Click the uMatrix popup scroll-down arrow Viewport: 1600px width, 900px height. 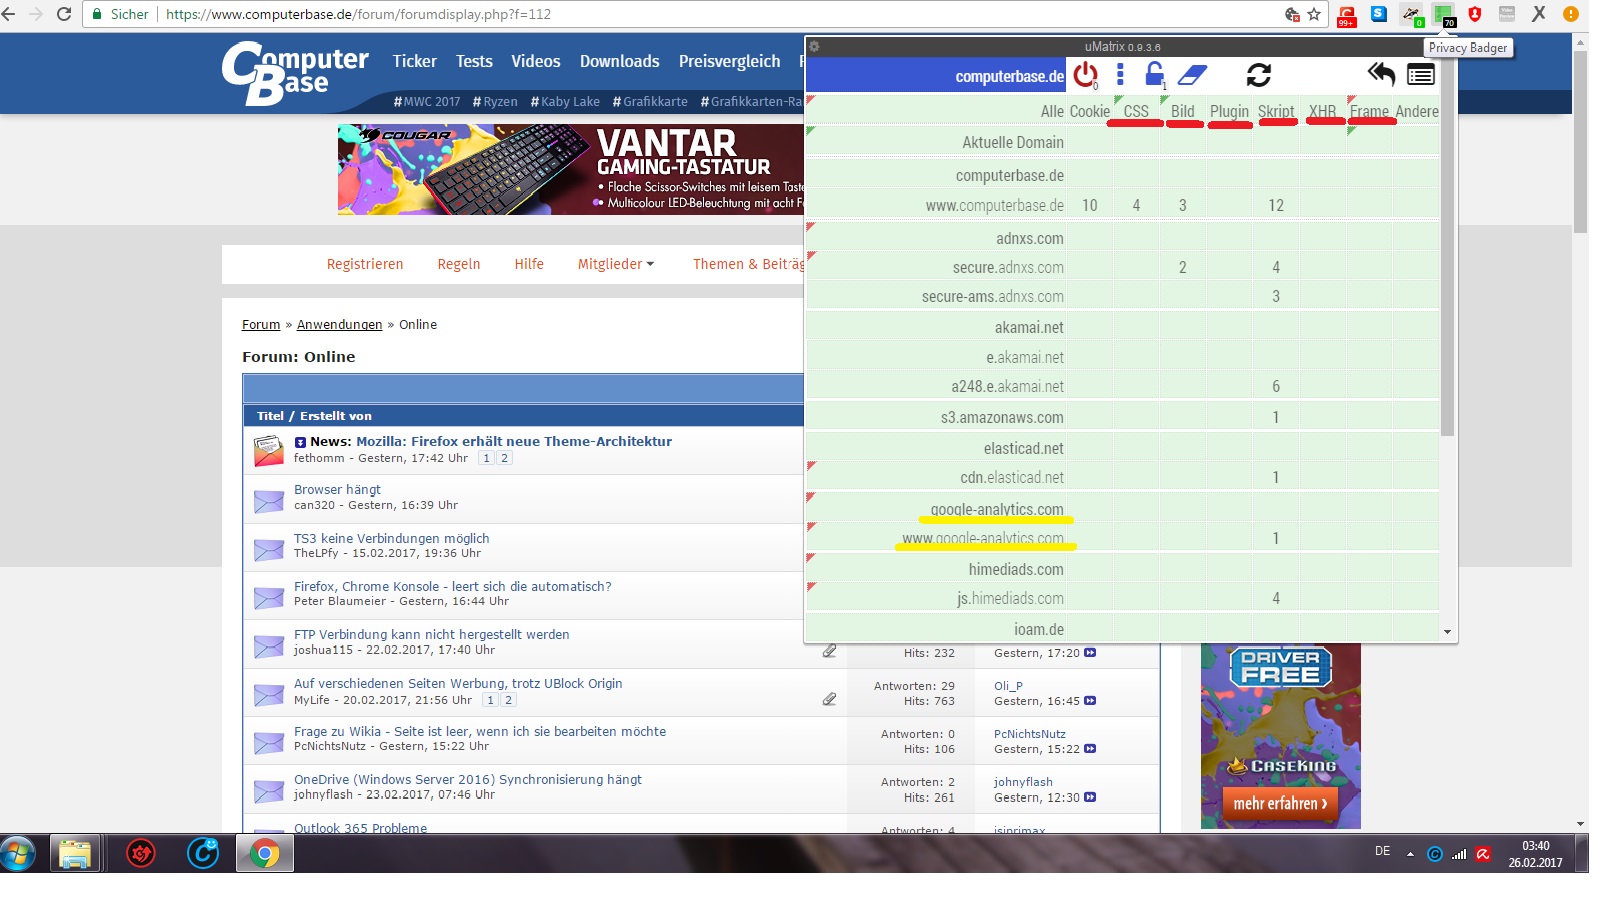pyautogui.click(x=1447, y=632)
